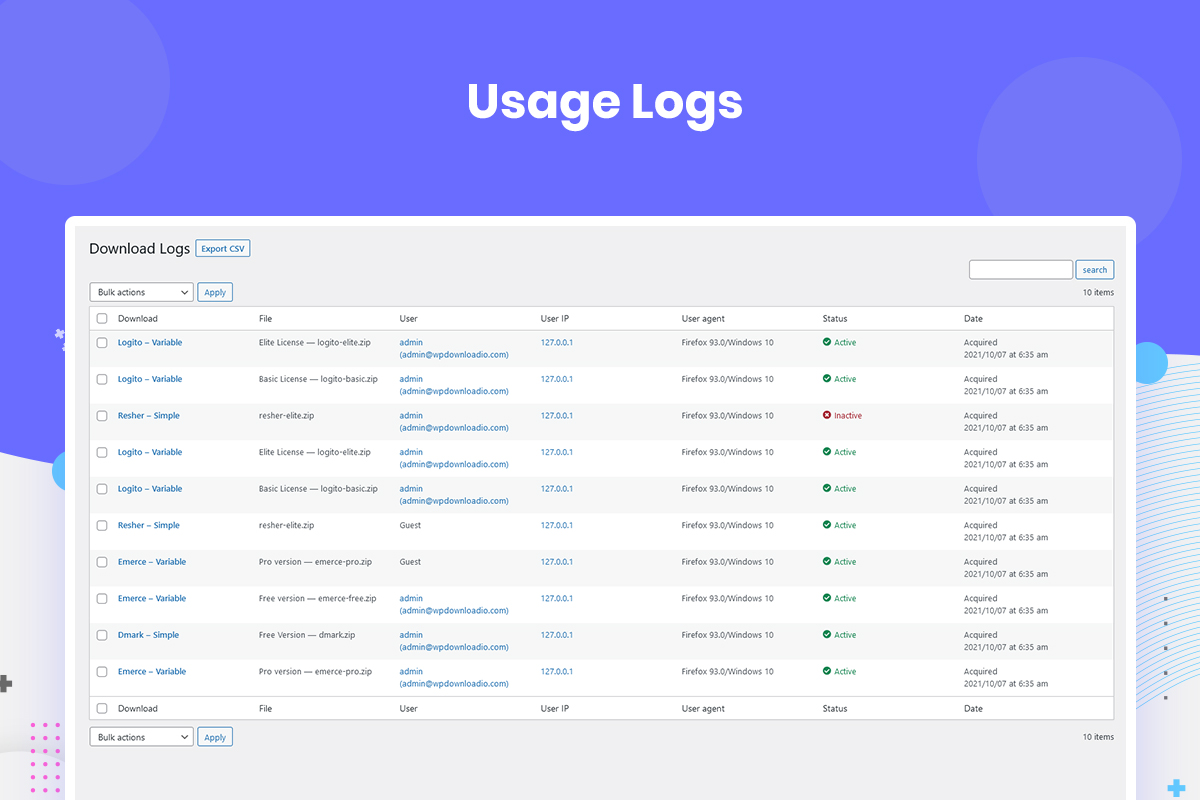Click 'Guest' user text in Resher row
This screenshot has height=800, width=1200.
click(410, 525)
